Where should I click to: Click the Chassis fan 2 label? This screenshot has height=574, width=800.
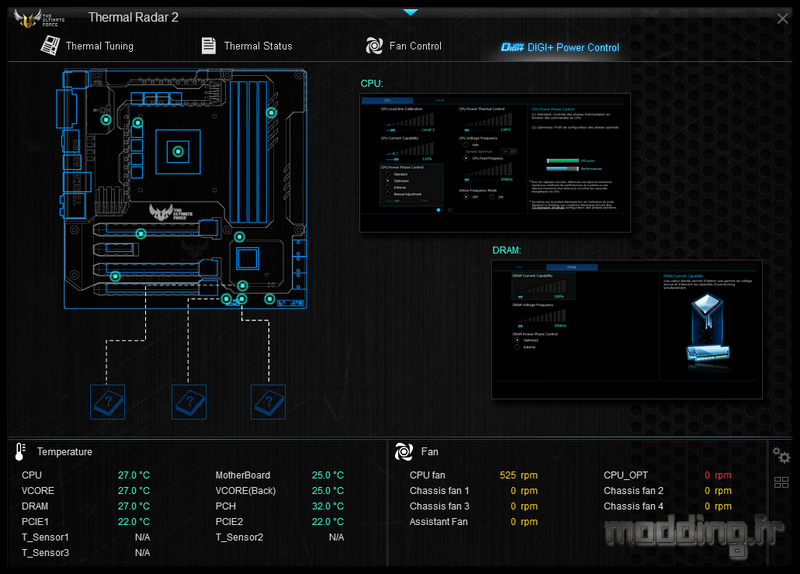(633, 490)
